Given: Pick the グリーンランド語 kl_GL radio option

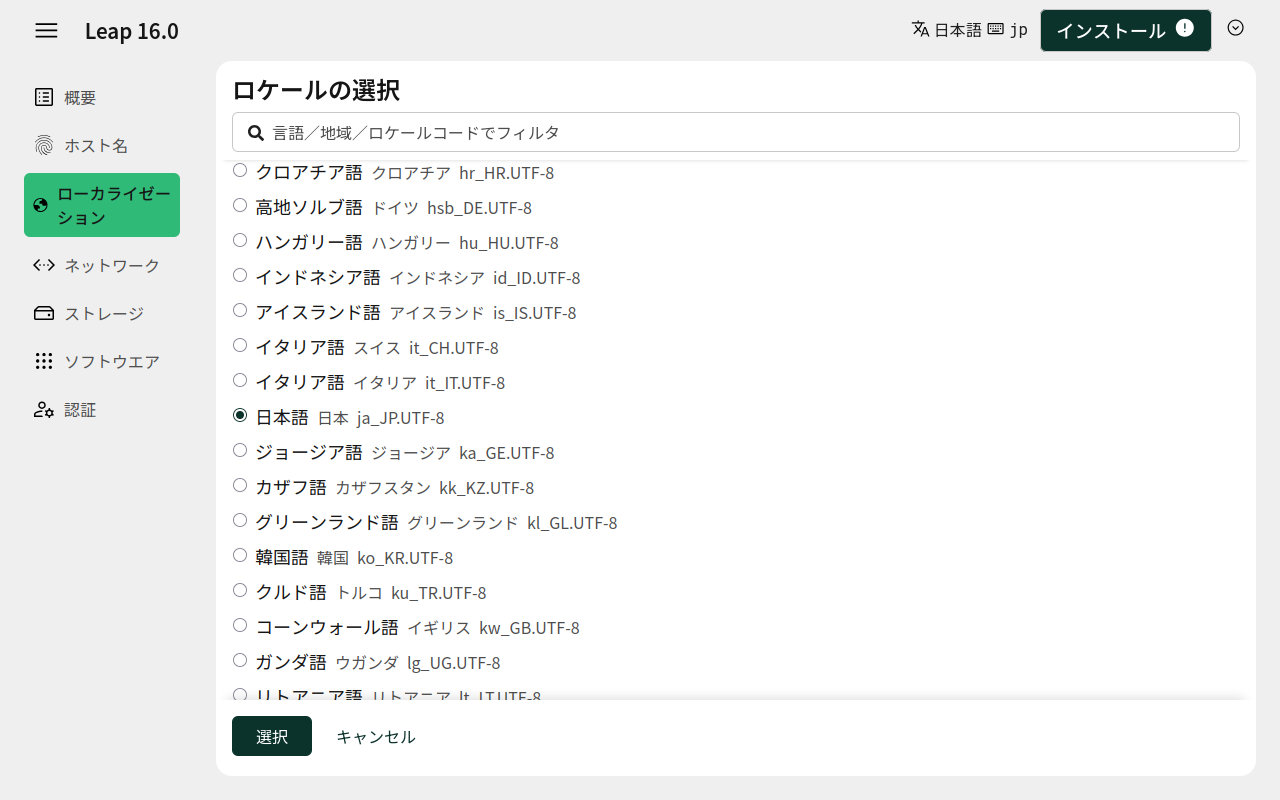Looking at the screenshot, I should [x=240, y=520].
